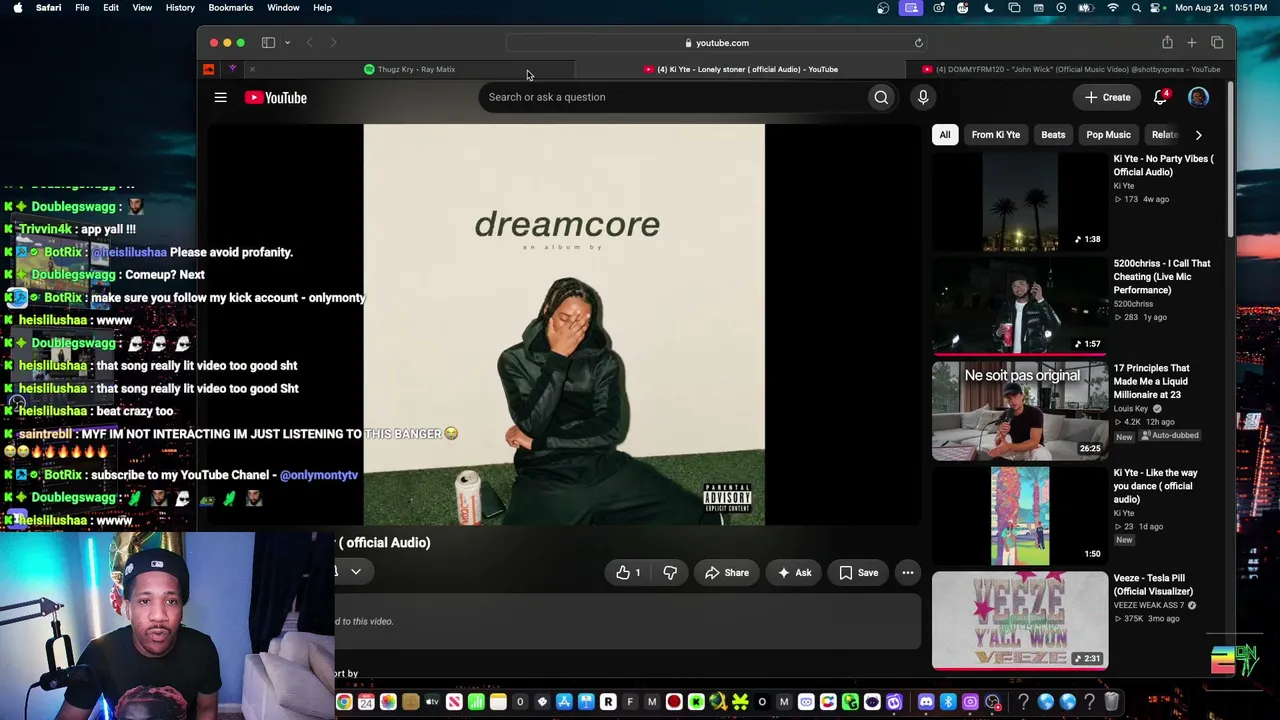Open 'Veeze - Tesla Pill' video title

click(x=1154, y=585)
